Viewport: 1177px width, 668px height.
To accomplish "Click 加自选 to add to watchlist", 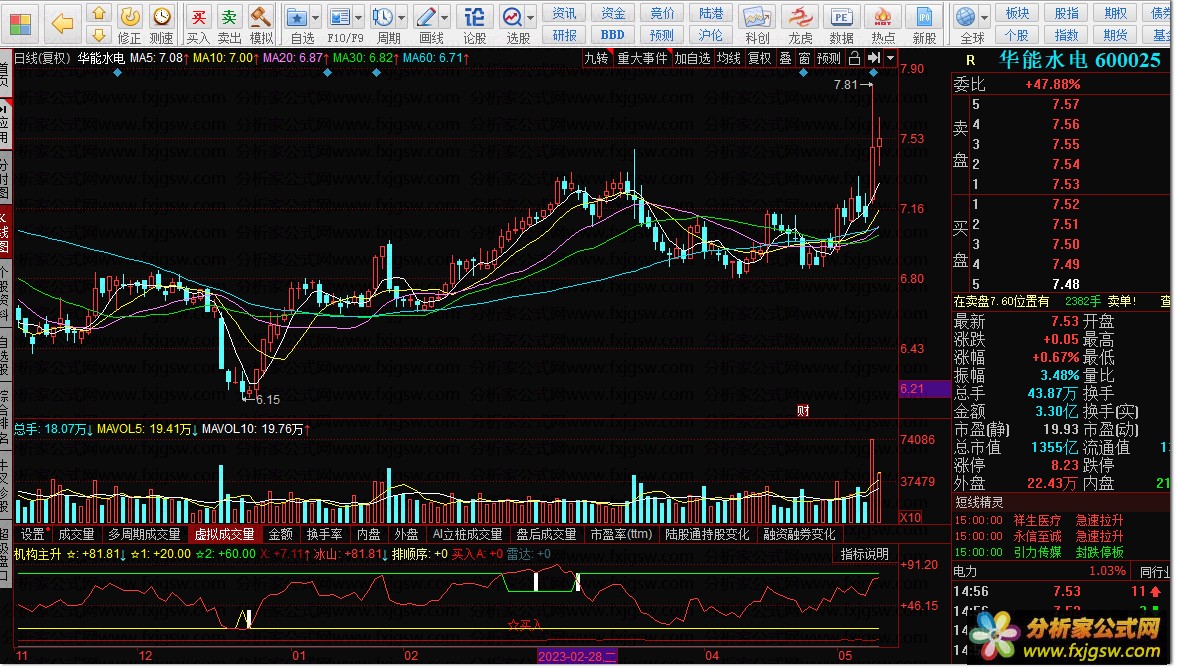I will [x=692, y=59].
